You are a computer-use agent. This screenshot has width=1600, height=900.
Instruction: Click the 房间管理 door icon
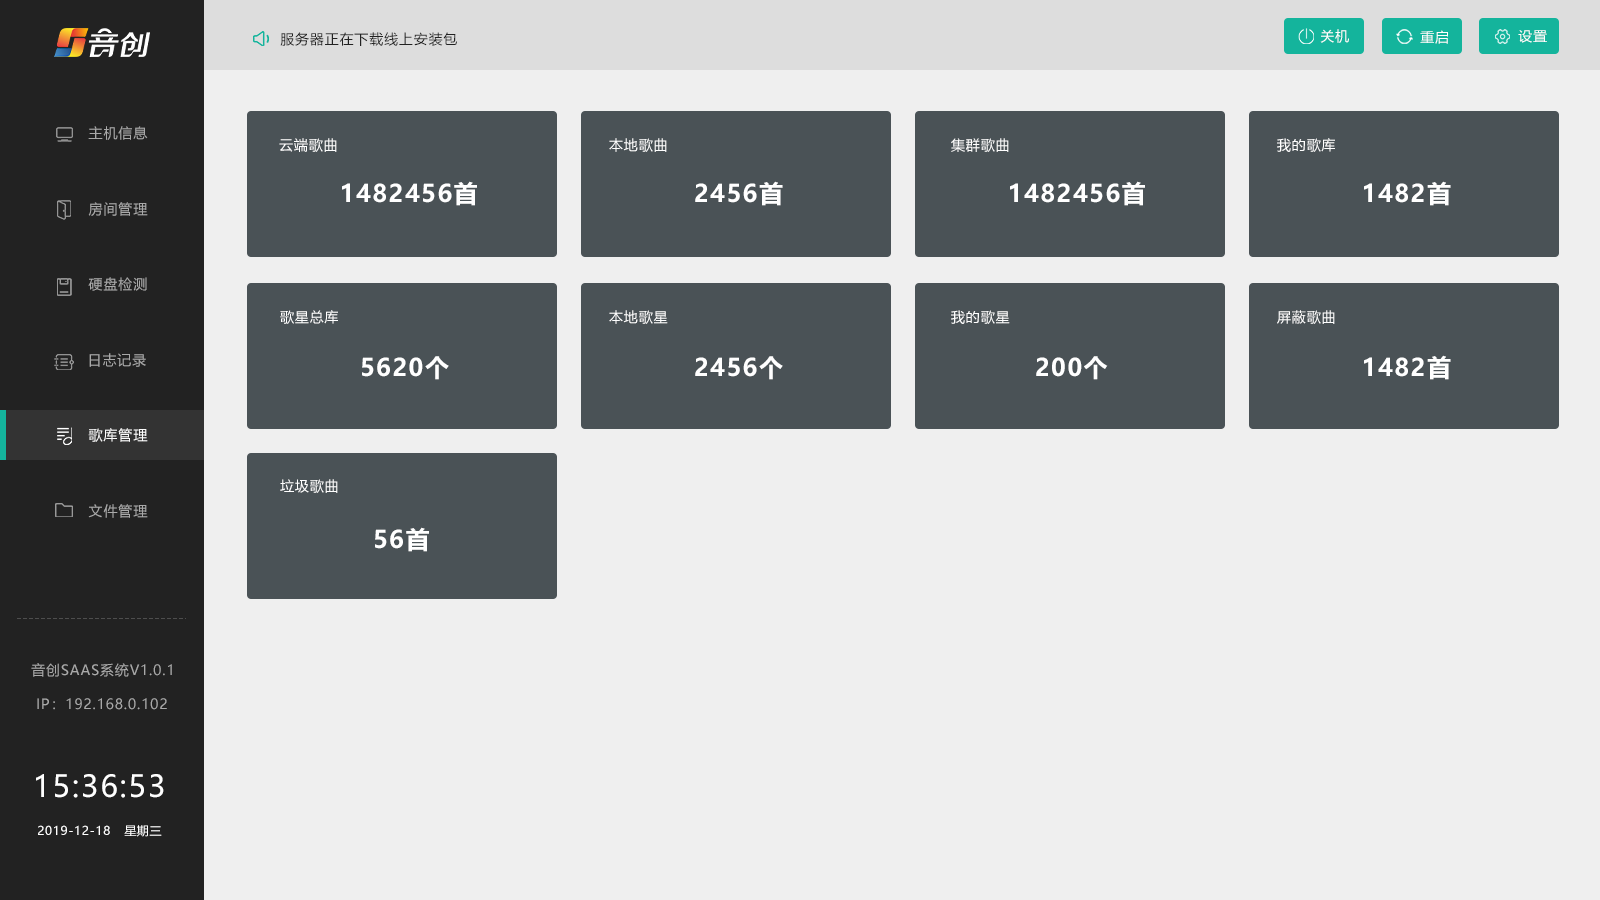click(x=64, y=209)
